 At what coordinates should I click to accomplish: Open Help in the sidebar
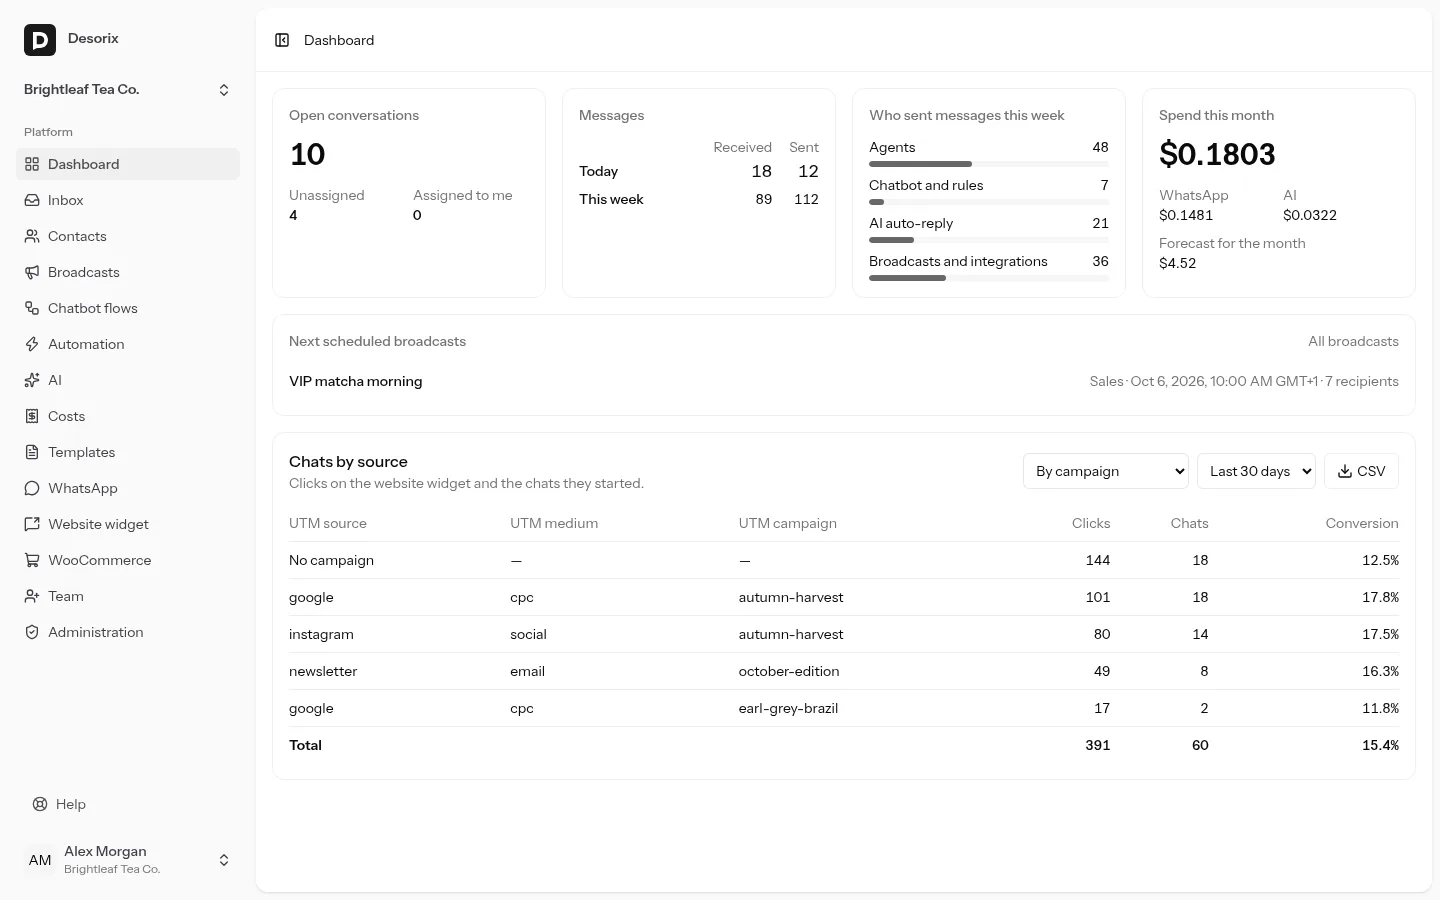(128, 804)
